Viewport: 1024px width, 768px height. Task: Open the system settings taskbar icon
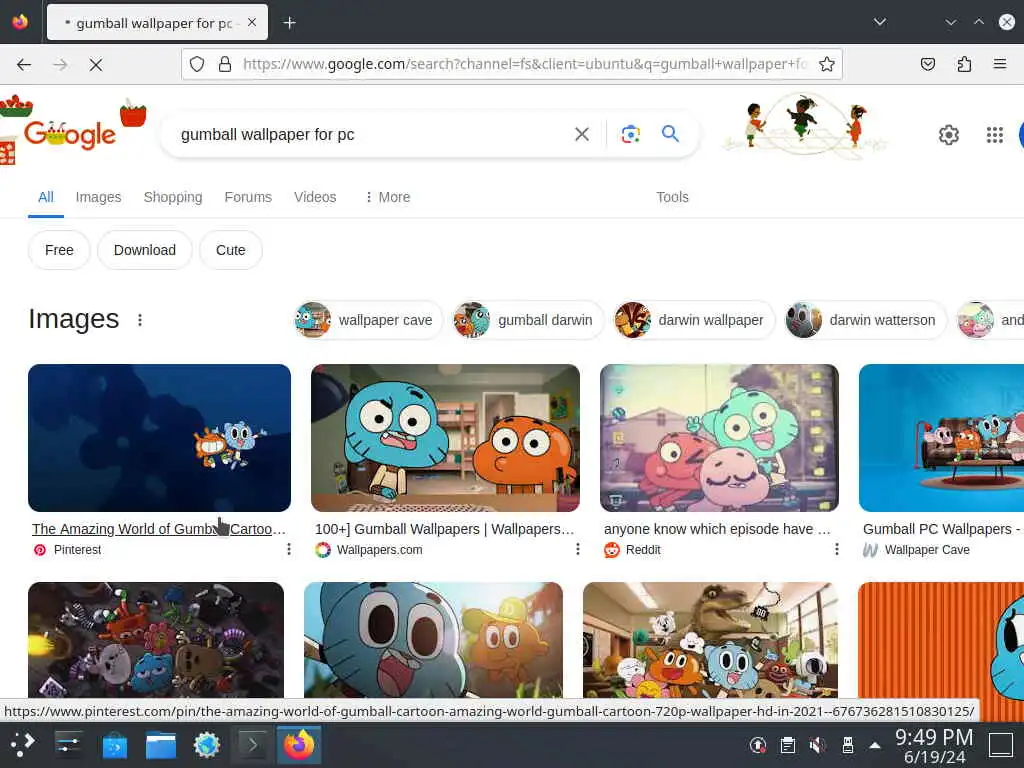tap(69, 745)
